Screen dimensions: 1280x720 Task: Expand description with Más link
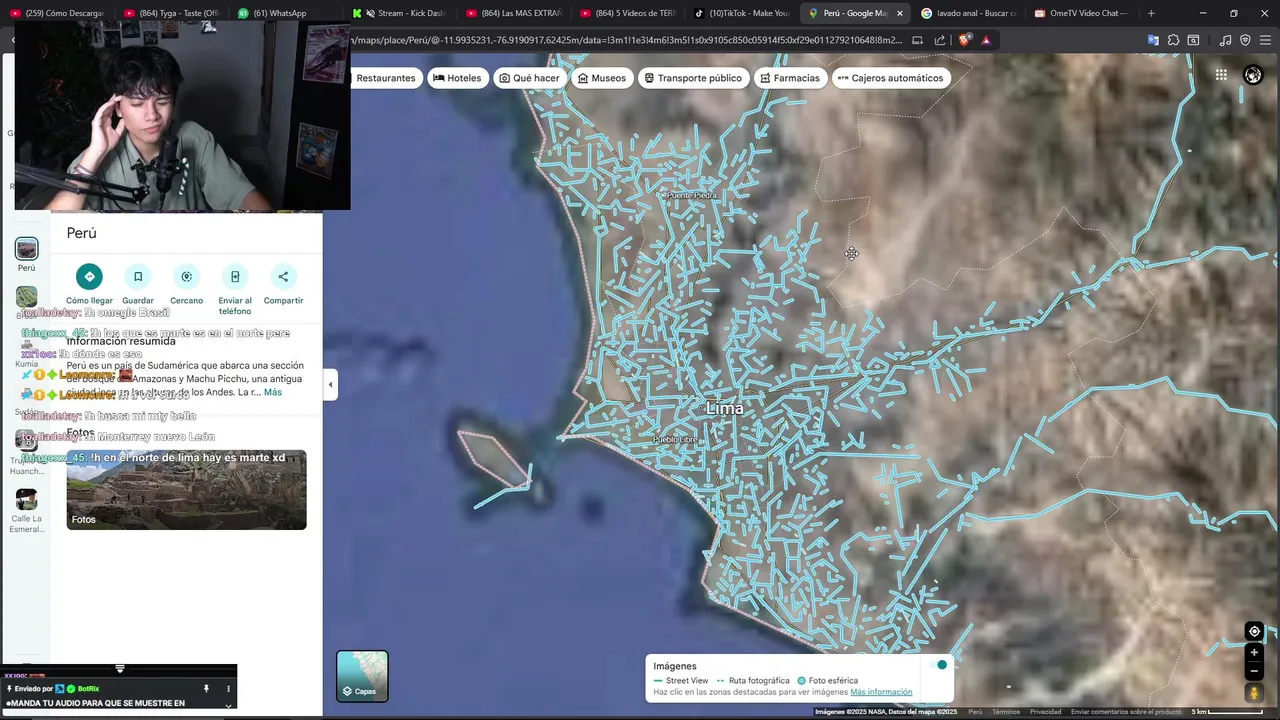coord(273,392)
